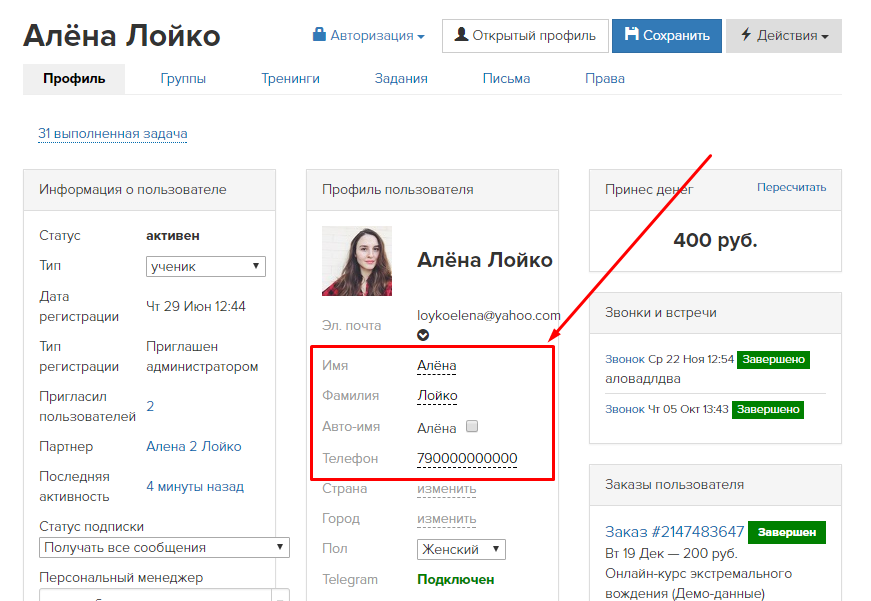Toggle the Авто-имя checkbox

(x=472, y=426)
